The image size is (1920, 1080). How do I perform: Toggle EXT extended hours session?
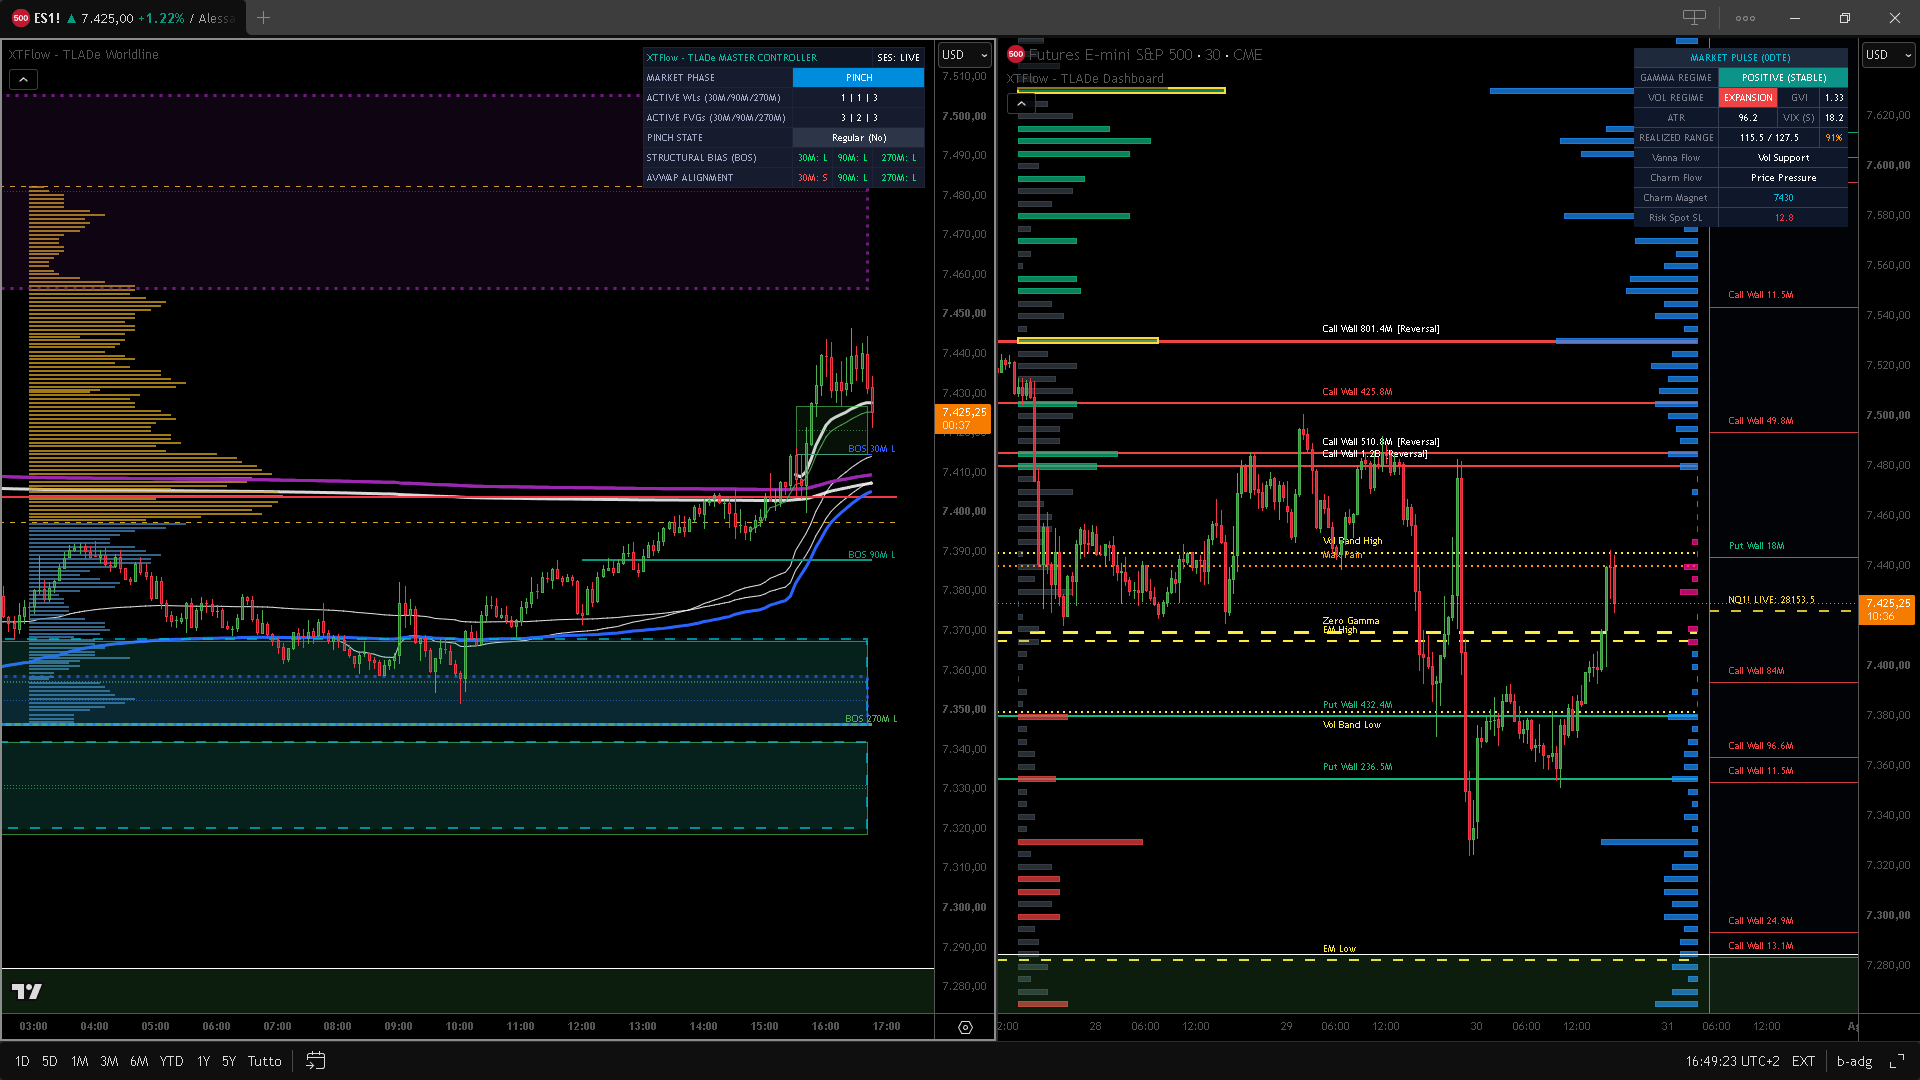coord(1803,1061)
